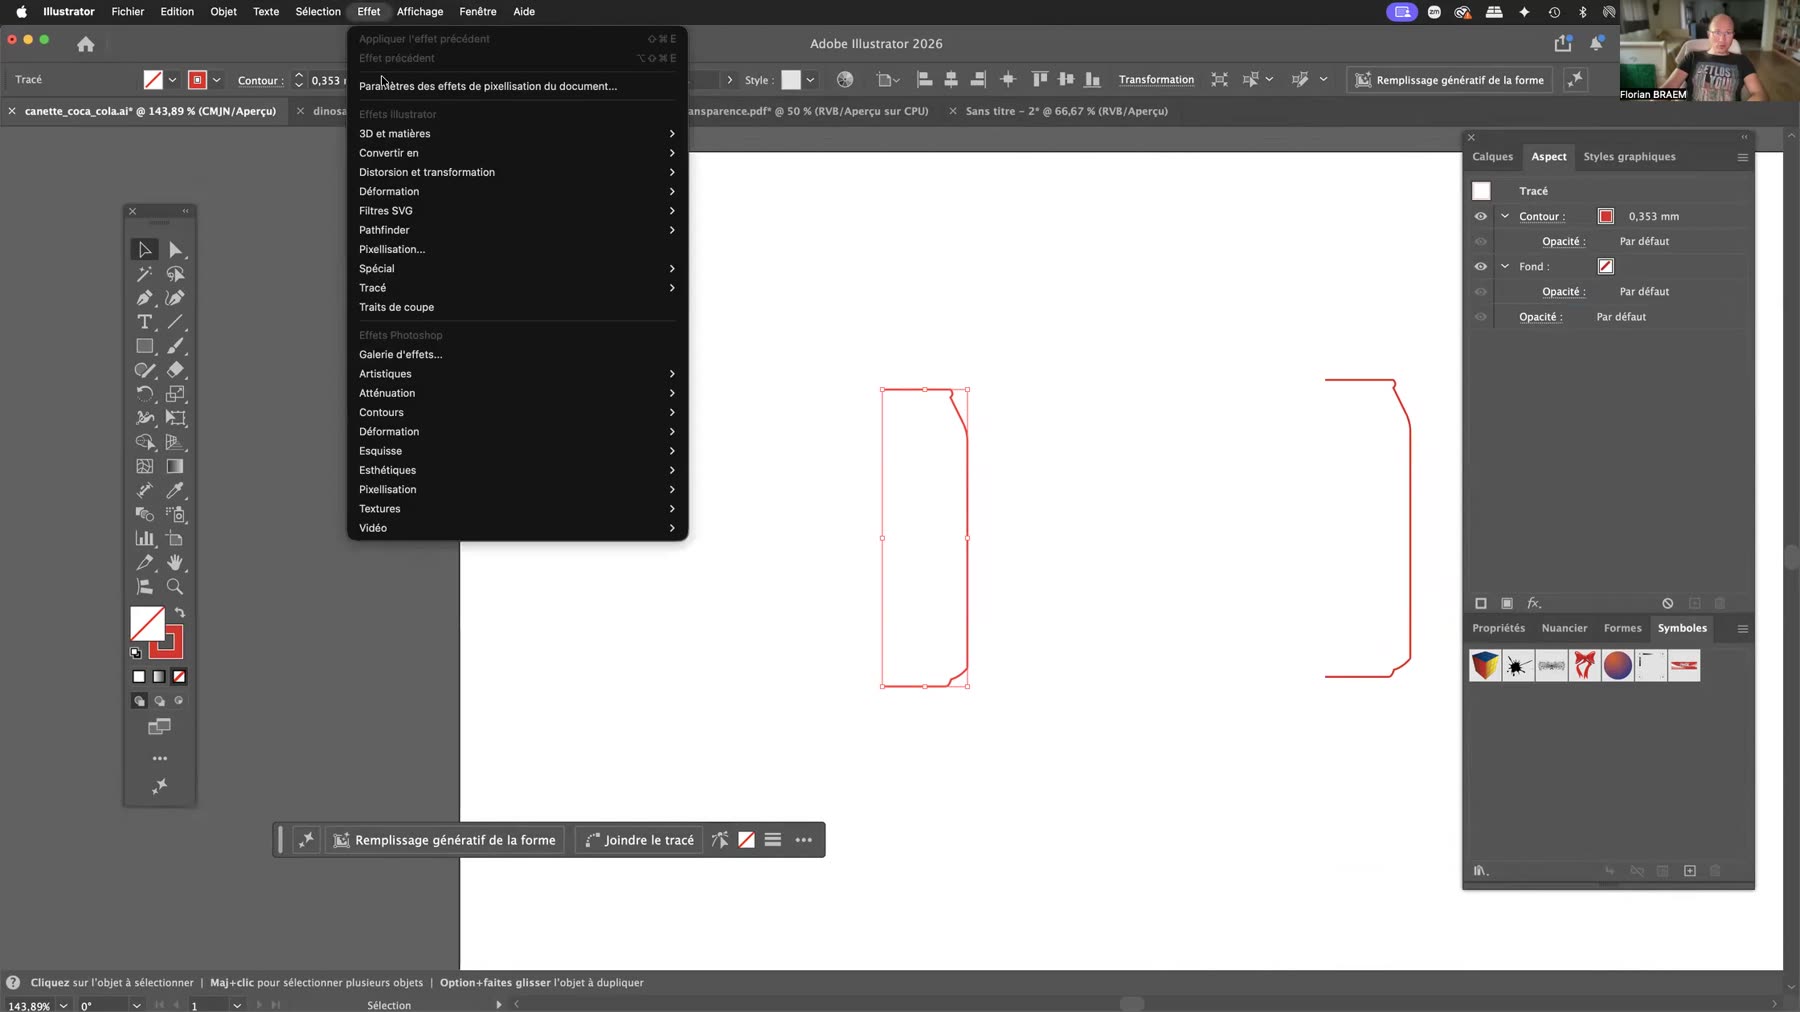Open the Pathfinder effects submenu
The width and height of the screenshot is (1800, 1012).
(x=517, y=230)
